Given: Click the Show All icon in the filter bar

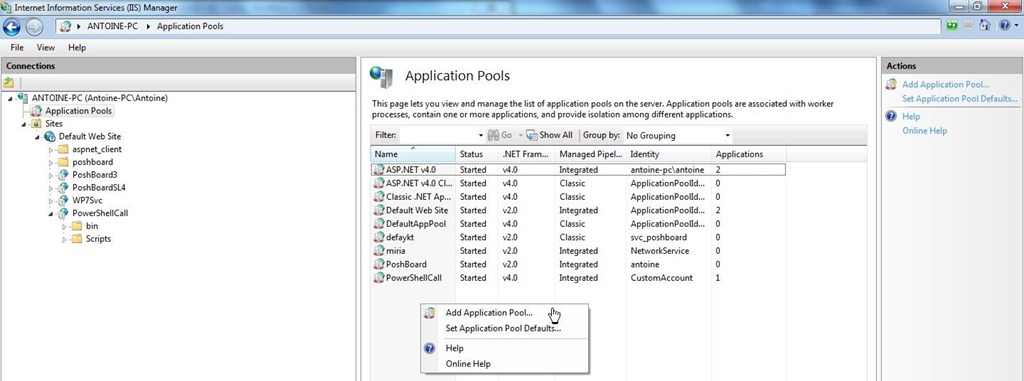Looking at the screenshot, I should [x=532, y=135].
